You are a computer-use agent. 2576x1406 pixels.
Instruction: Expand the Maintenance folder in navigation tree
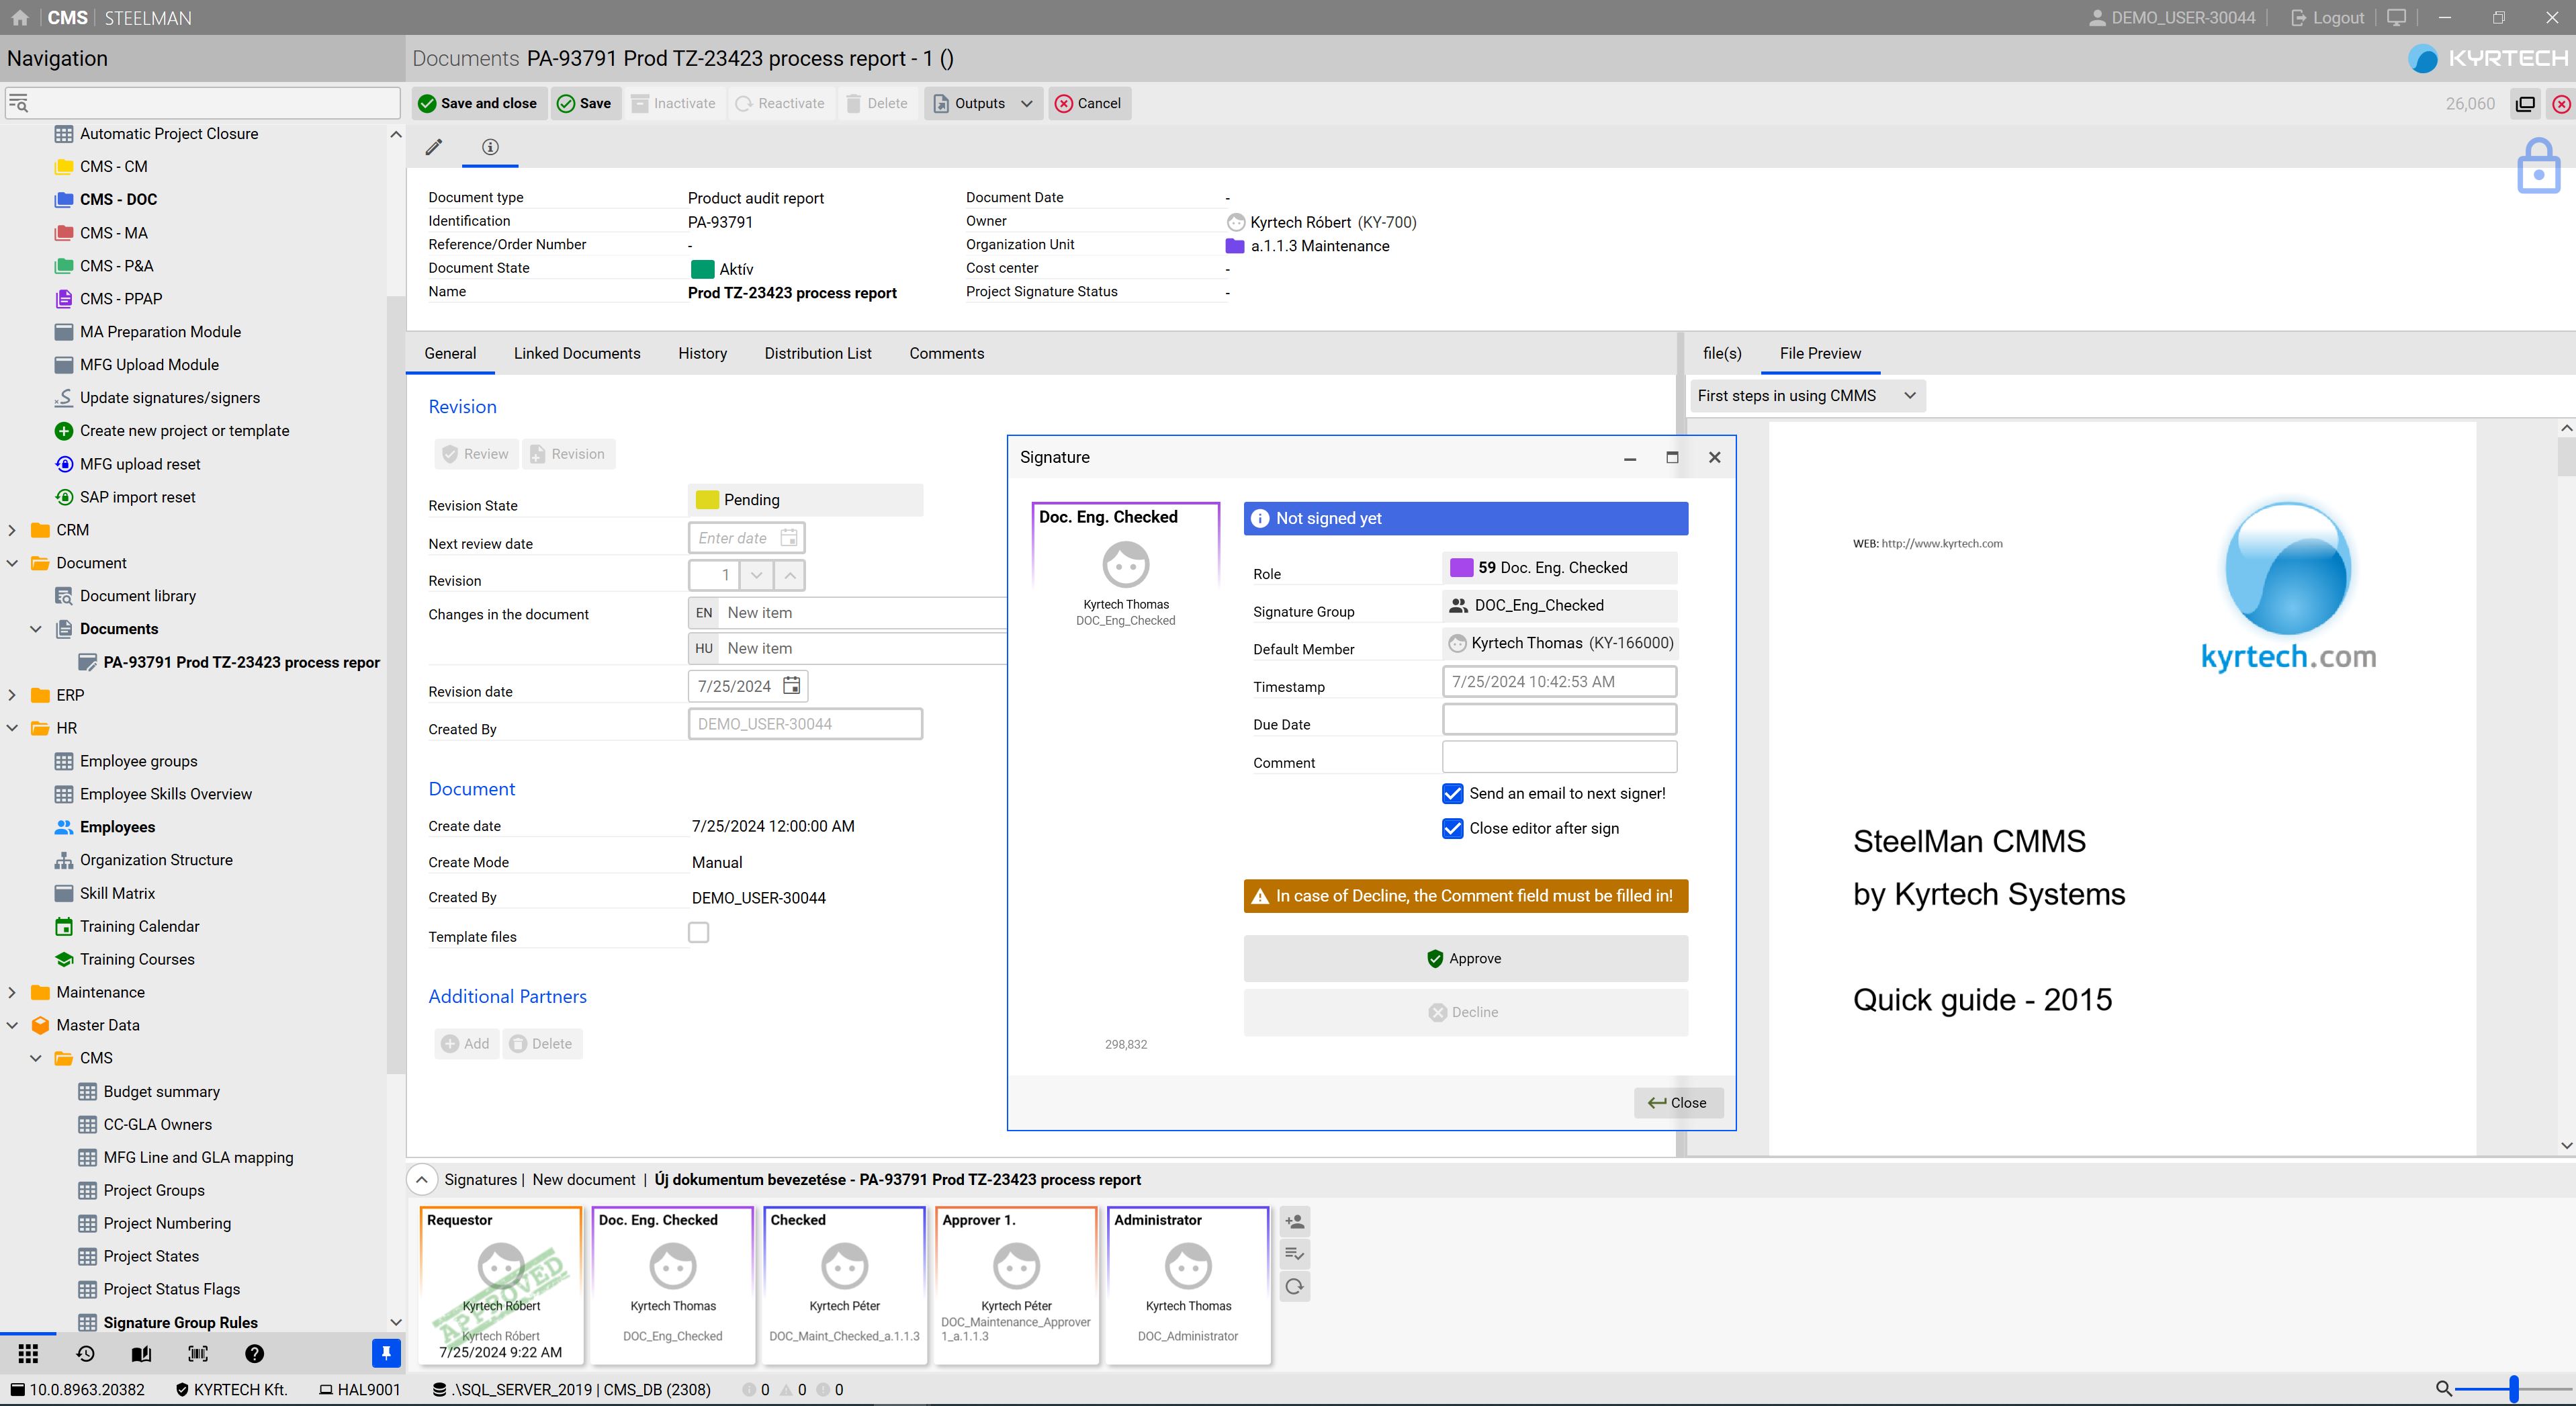(x=12, y=992)
